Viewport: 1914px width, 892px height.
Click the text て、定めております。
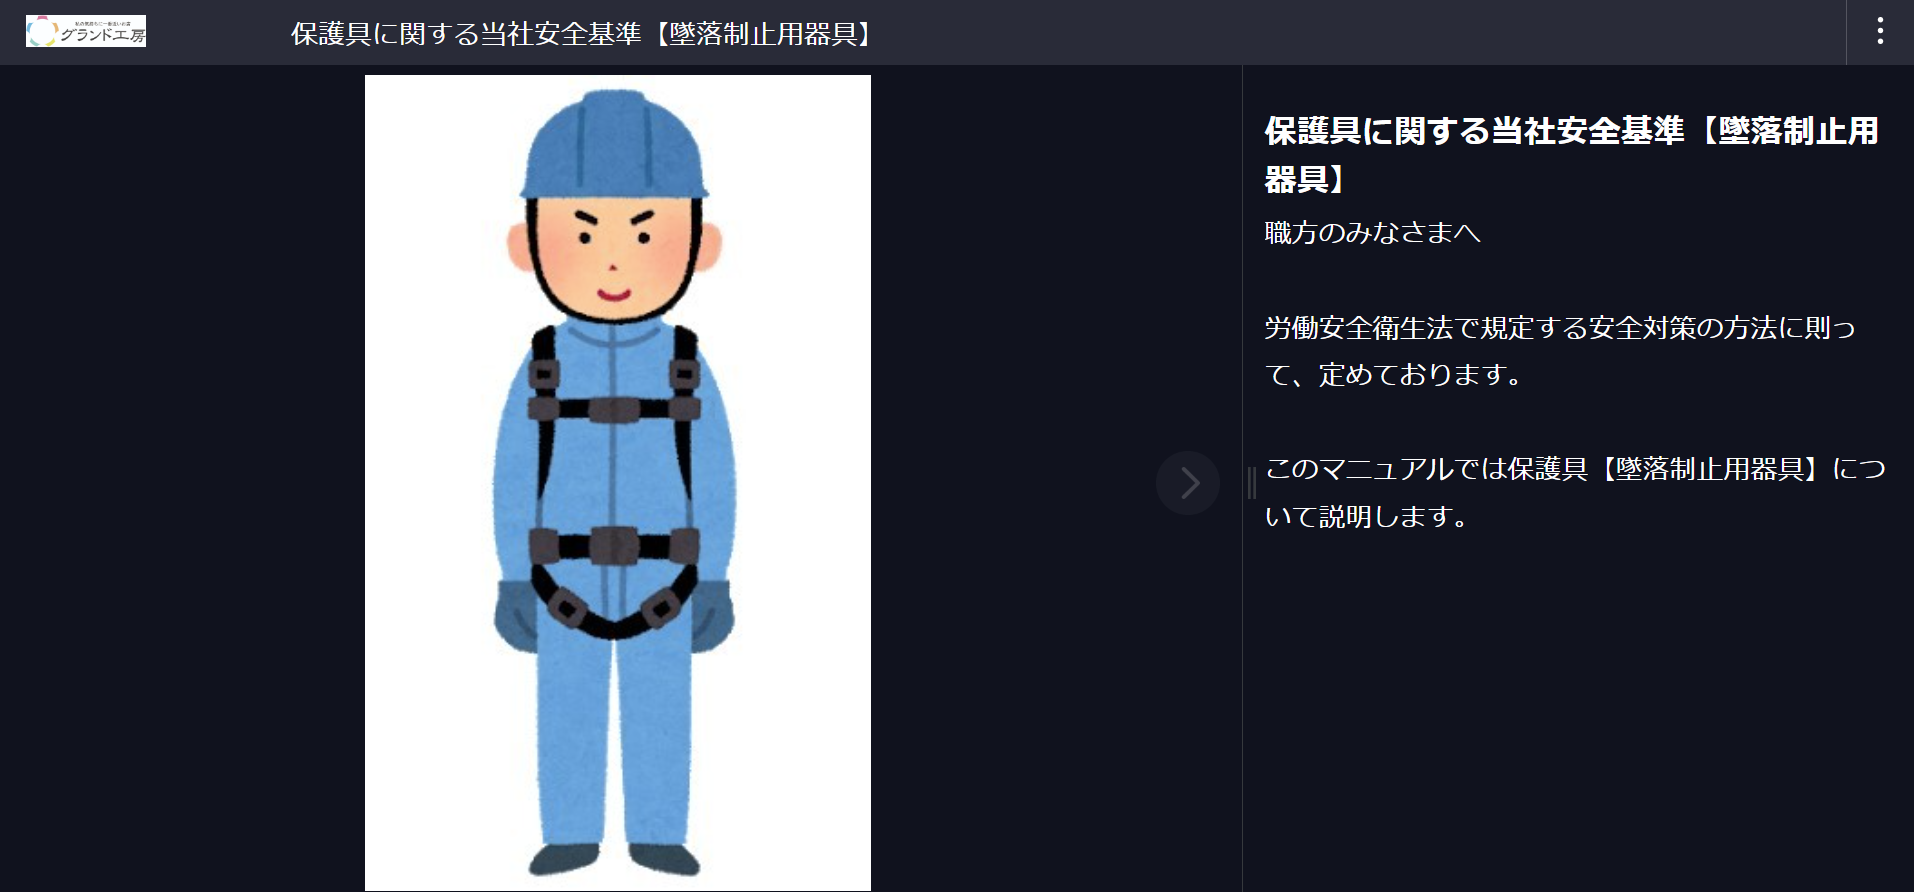coord(1393,375)
